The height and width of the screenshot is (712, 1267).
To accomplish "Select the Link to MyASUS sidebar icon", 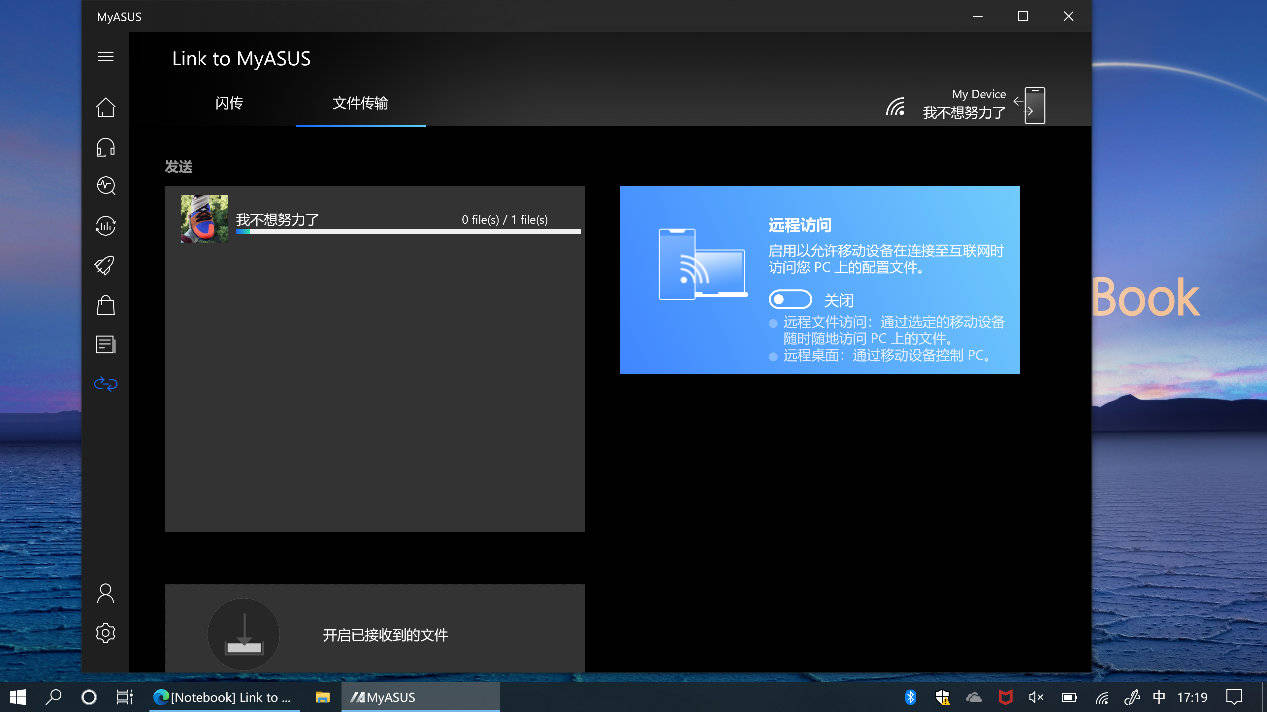I will tap(105, 384).
